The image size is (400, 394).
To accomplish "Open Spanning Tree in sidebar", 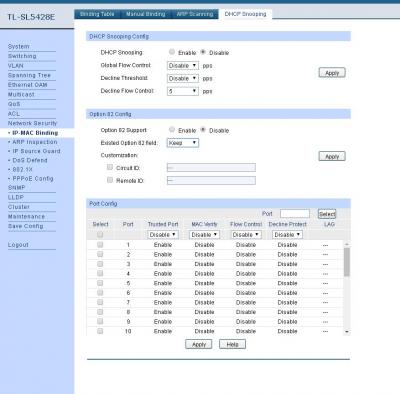I will pos(29,75).
